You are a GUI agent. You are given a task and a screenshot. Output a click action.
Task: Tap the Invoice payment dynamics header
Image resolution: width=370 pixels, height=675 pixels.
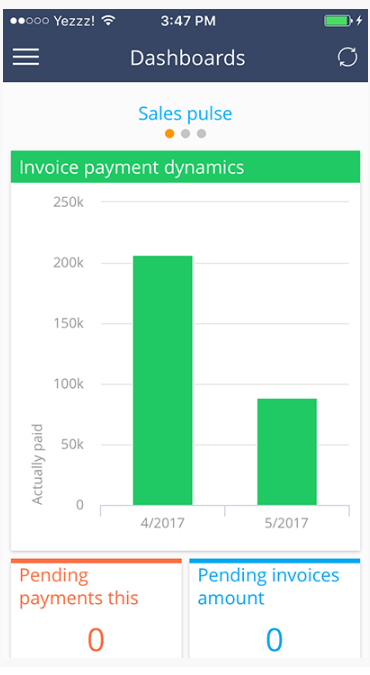click(x=185, y=167)
